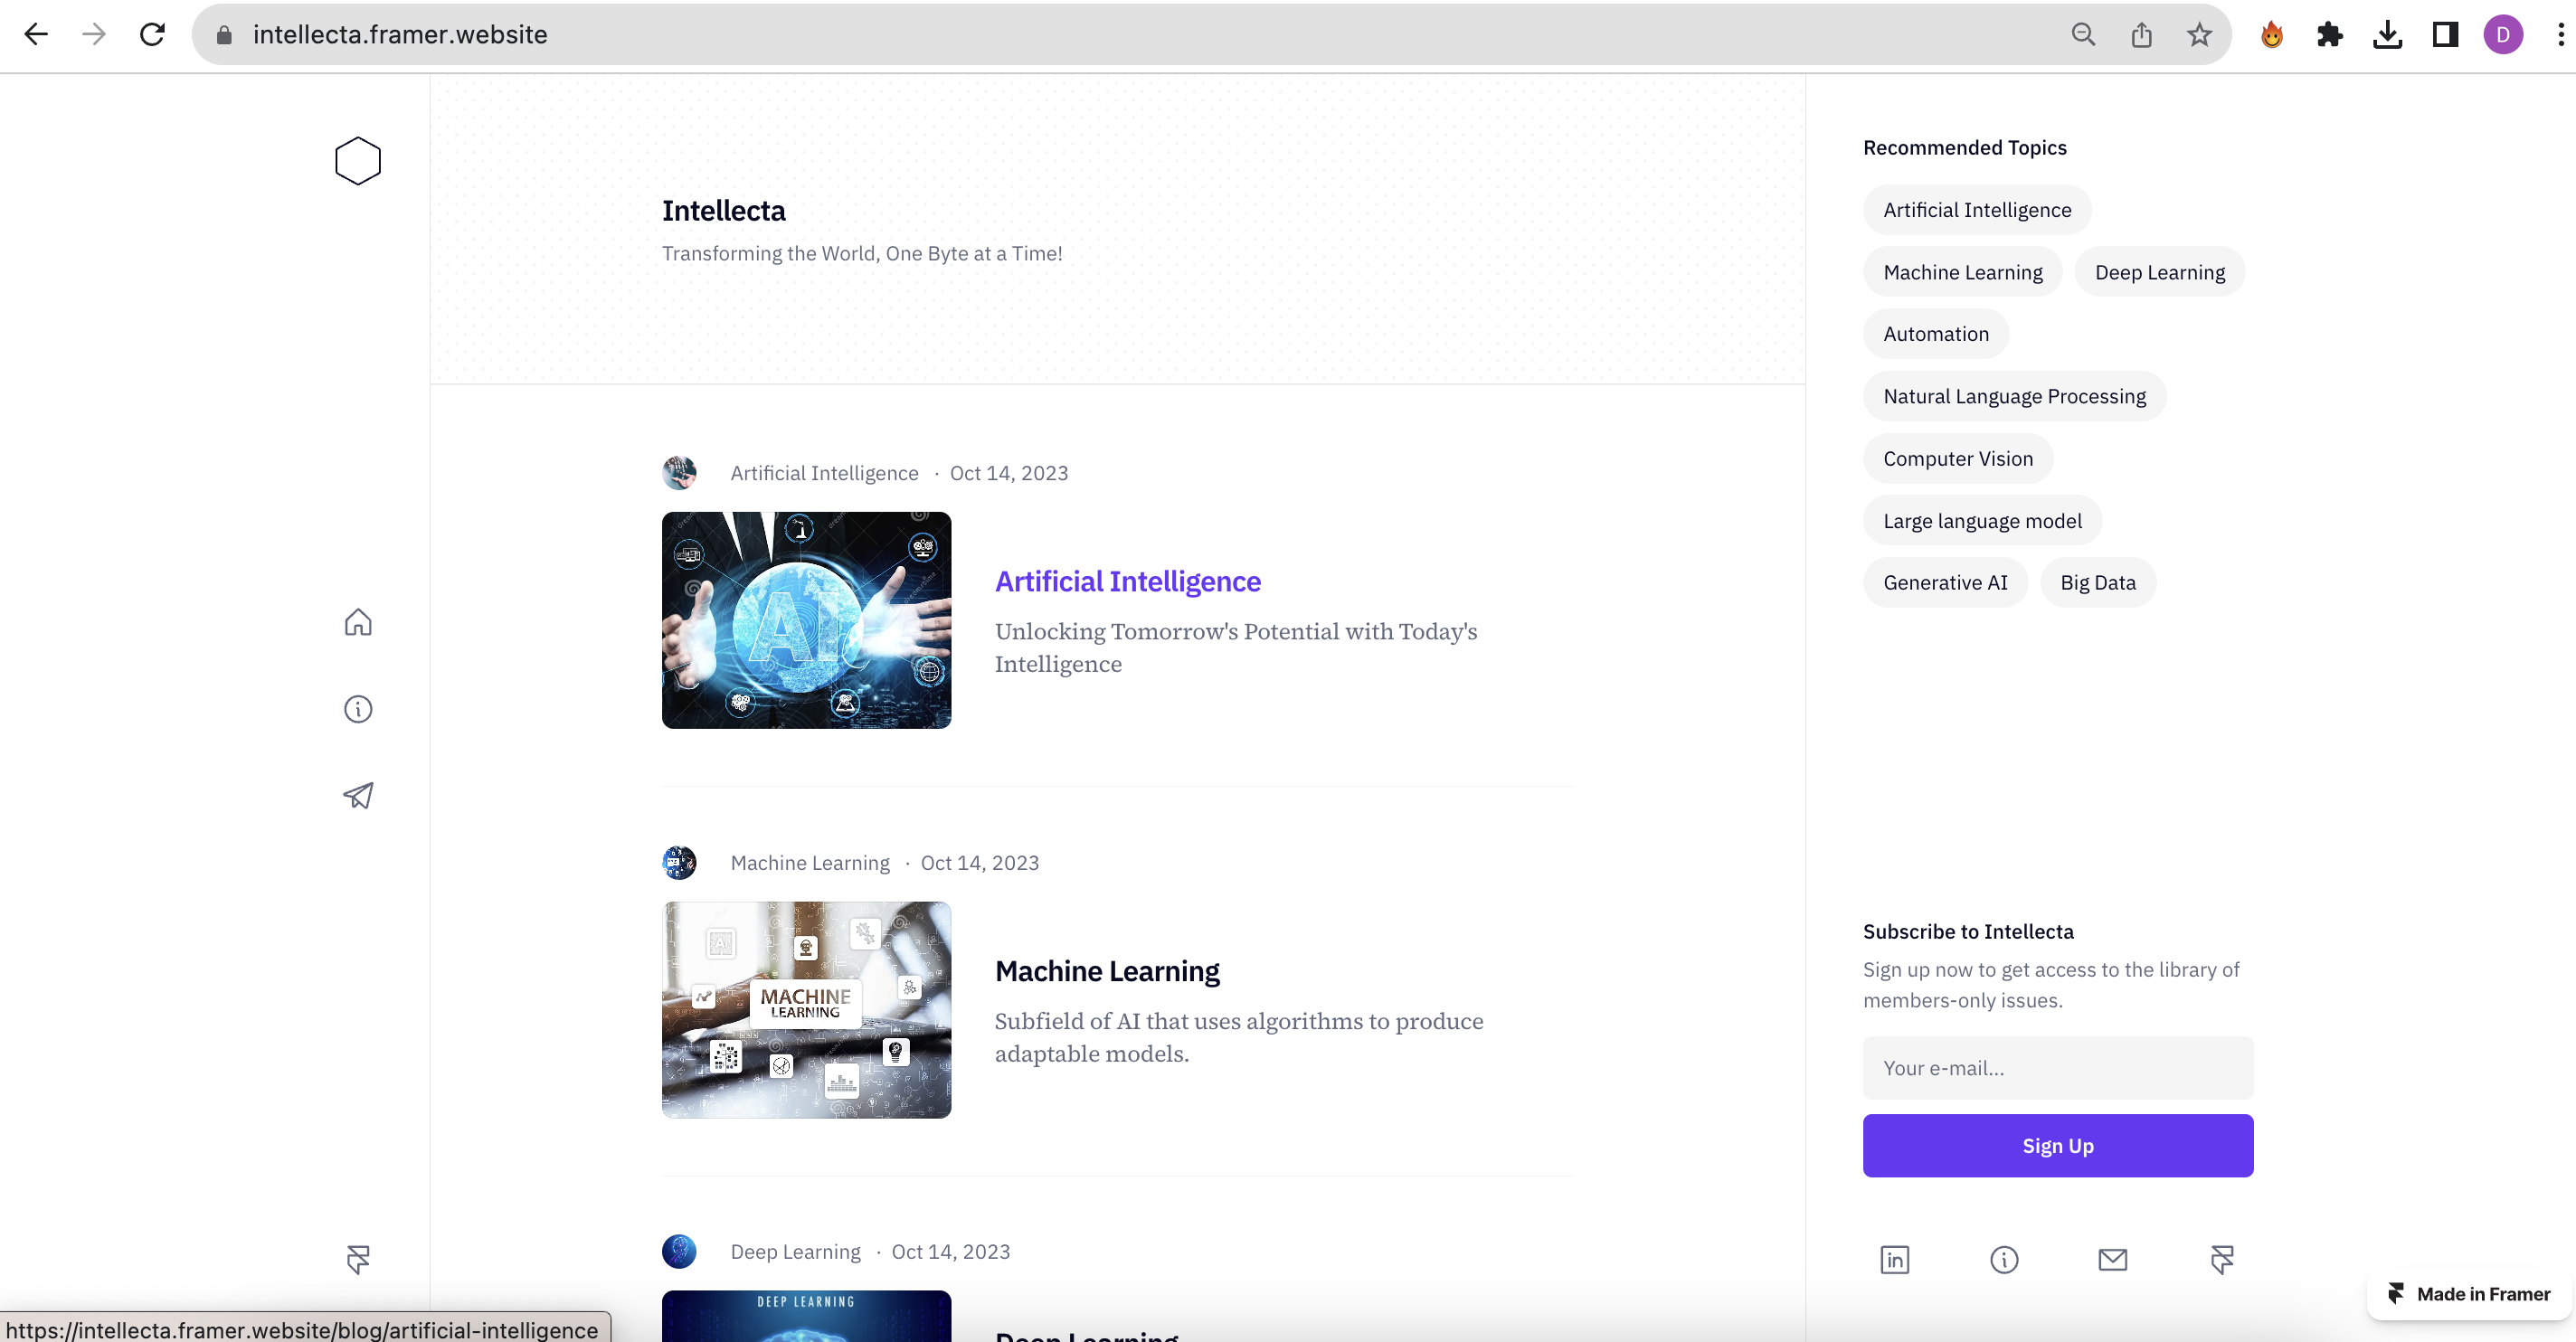
Task: Open the Chrome extensions puzzle icon
Action: [x=2329, y=35]
